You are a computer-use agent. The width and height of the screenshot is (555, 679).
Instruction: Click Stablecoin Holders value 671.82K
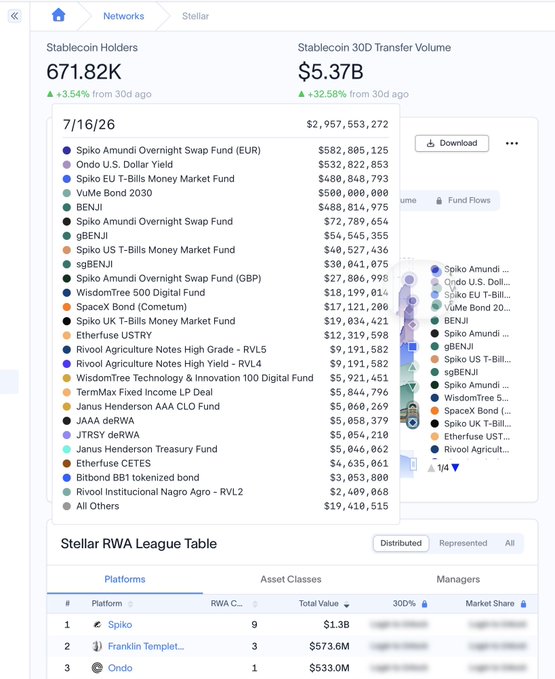84,72
